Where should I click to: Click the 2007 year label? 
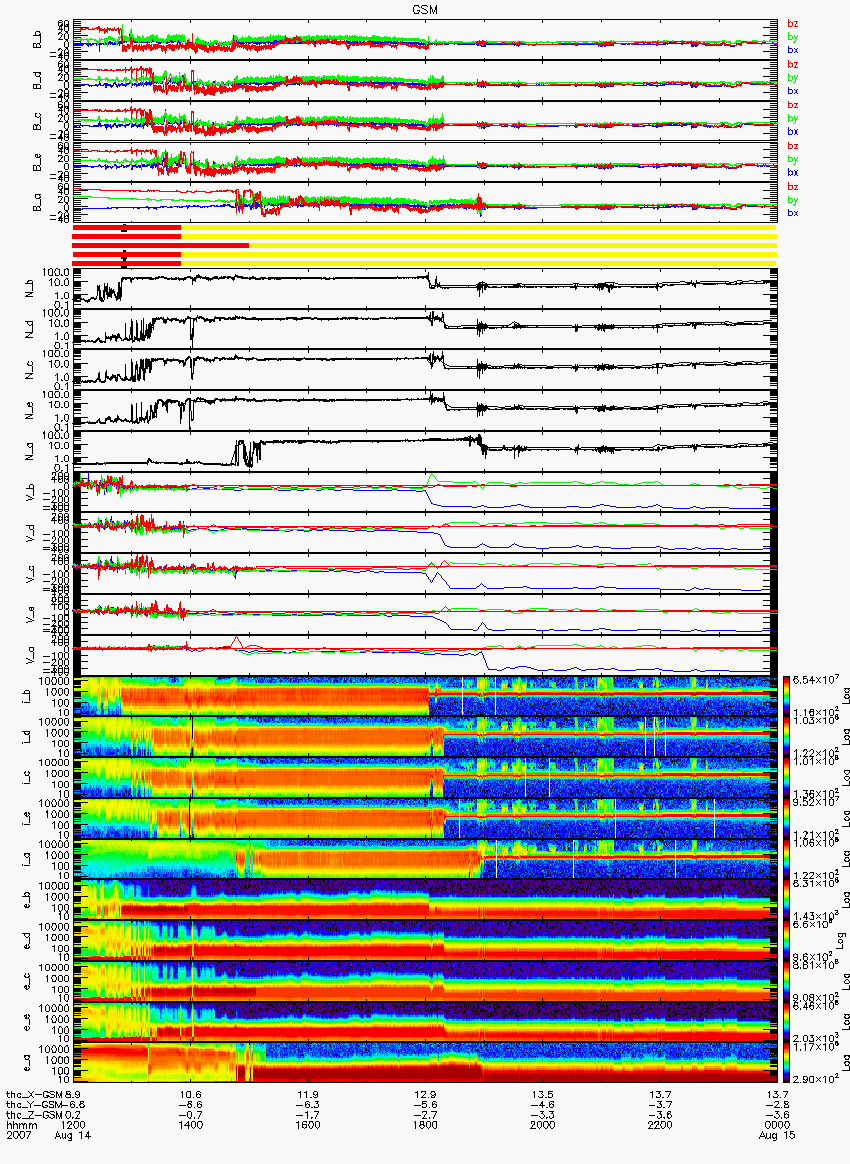click(18, 1136)
